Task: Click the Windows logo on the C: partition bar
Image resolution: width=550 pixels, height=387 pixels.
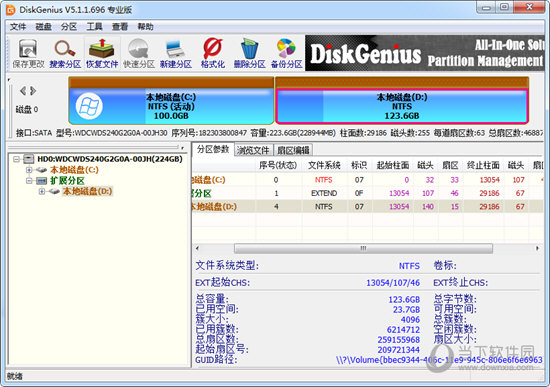Action: (x=89, y=106)
